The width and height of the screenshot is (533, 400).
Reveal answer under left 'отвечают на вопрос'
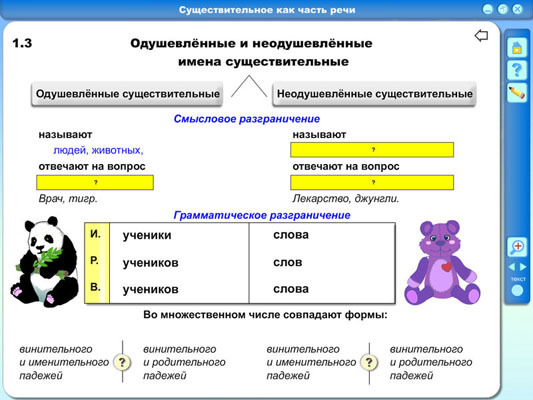point(95,182)
